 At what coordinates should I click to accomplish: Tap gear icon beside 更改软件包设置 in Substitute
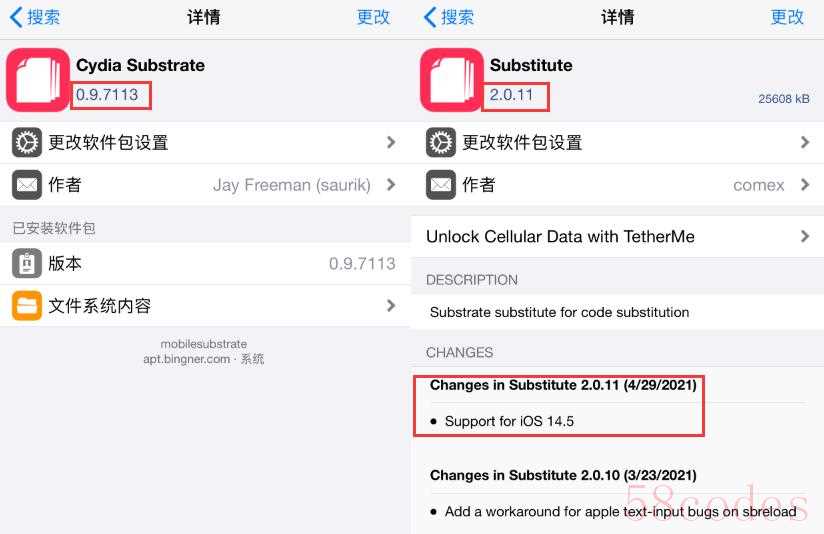pyautogui.click(x=440, y=142)
